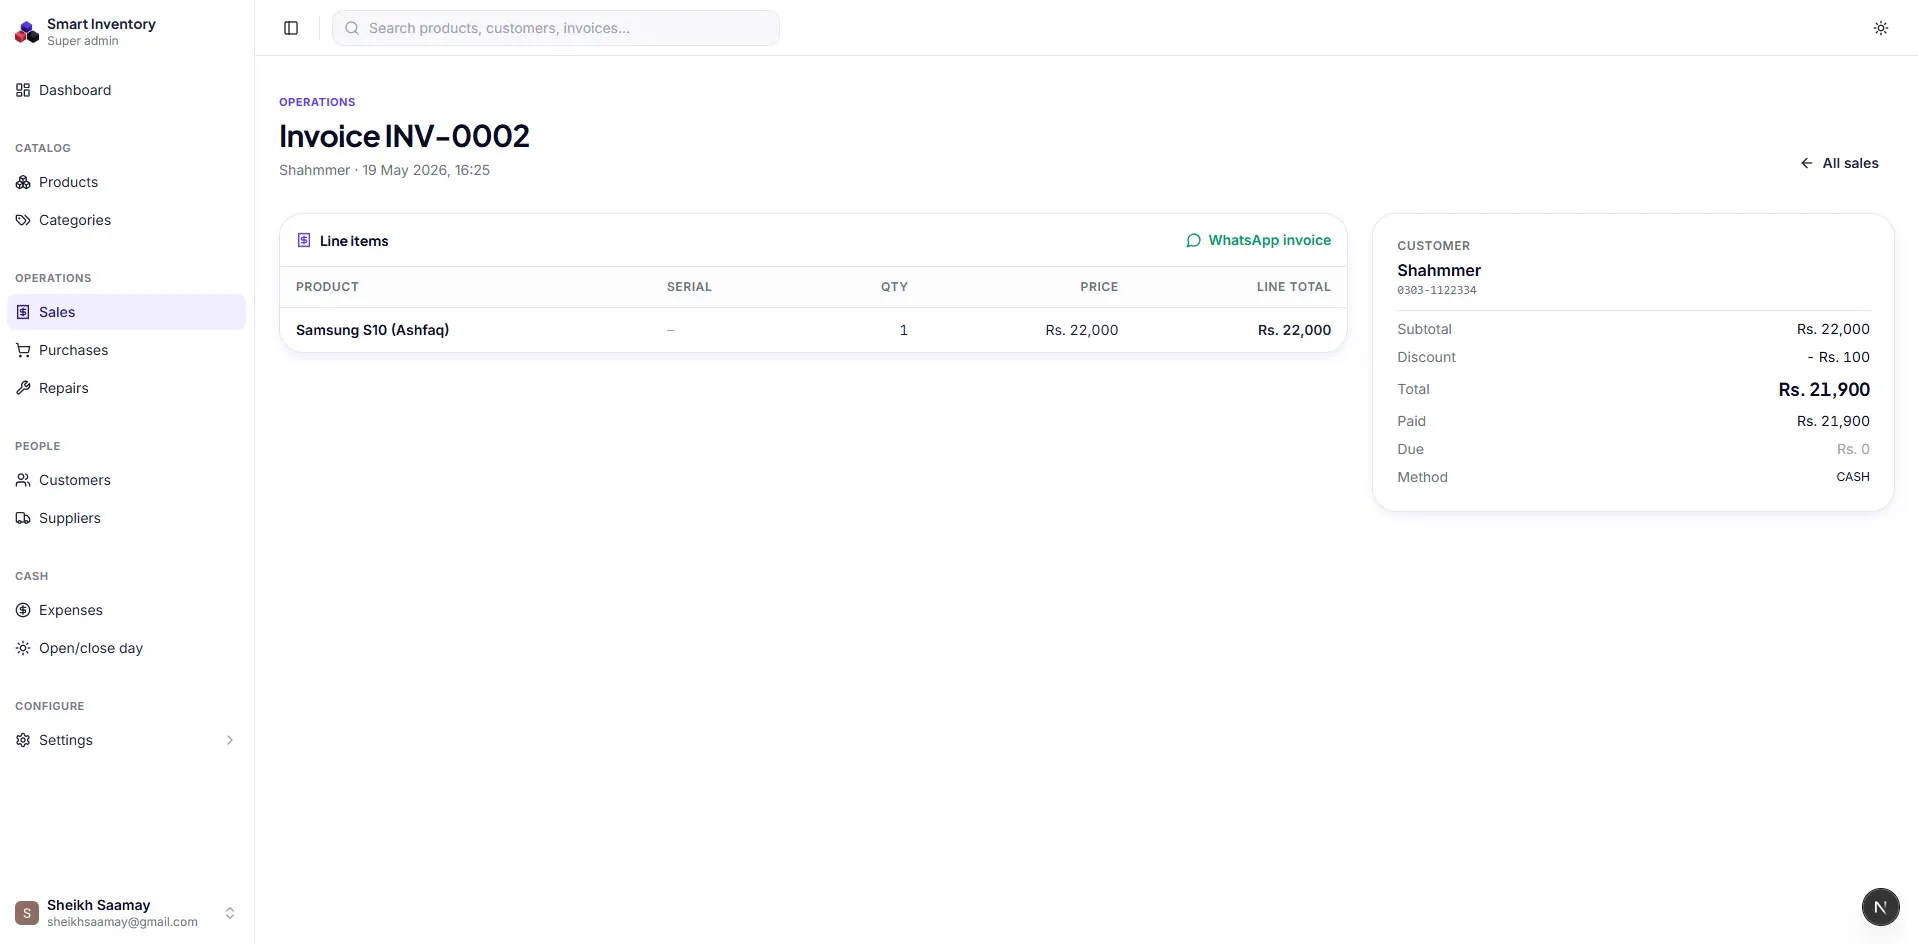Focus the search products, customers, invoices field
The height and width of the screenshot is (944, 1918).
pyautogui.click(x=556, y=28)
